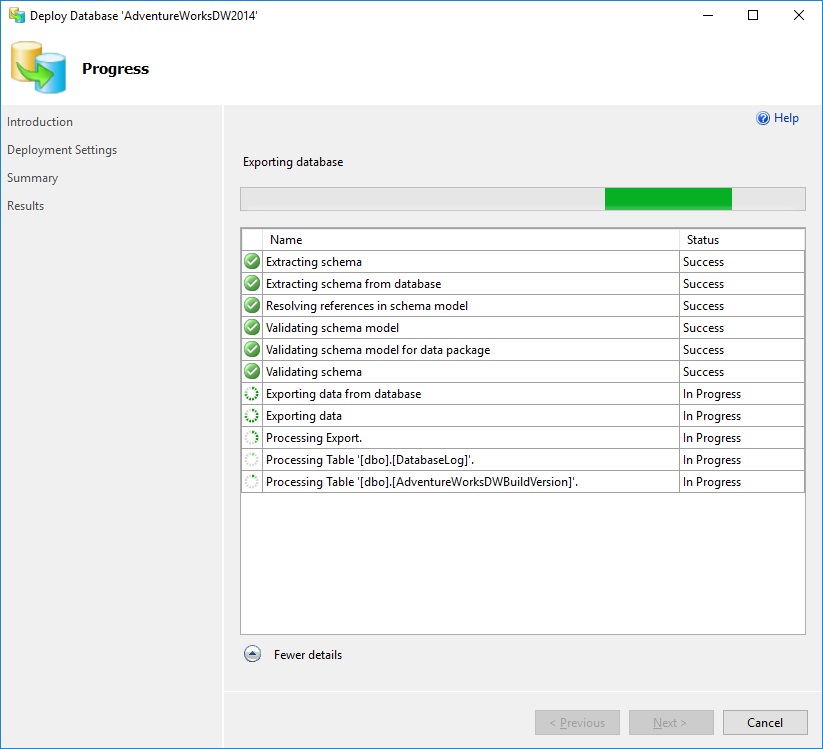Click success icon for Resolving references row
Image resolution: width=823 pixels, height=749 pixels.
coord(252,305)
